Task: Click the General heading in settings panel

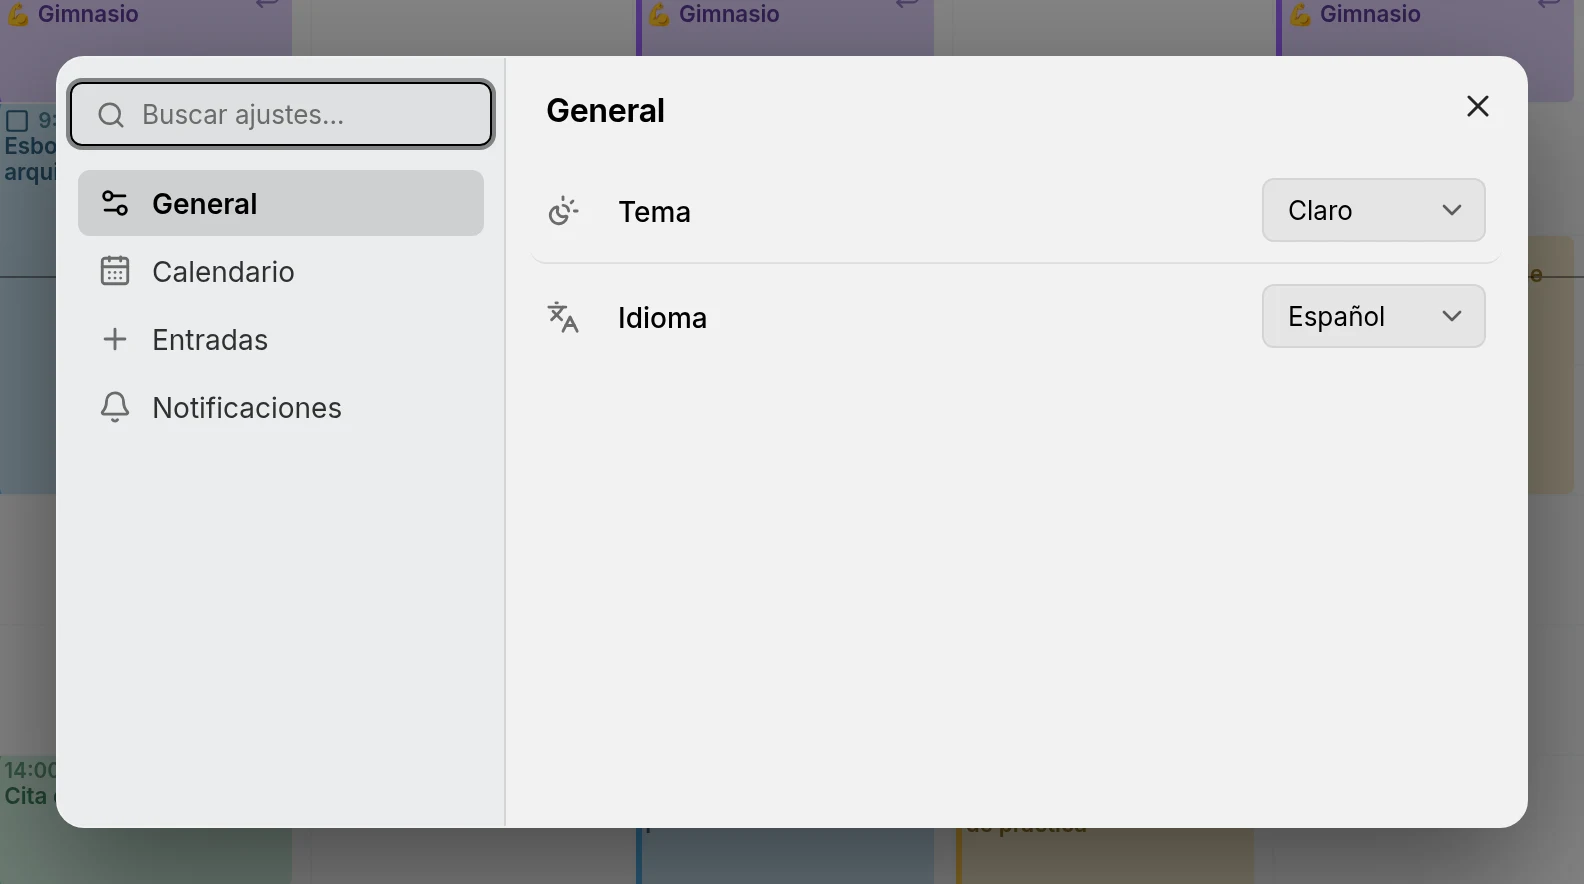Action: pyautogui.click(x=605, y=110)
